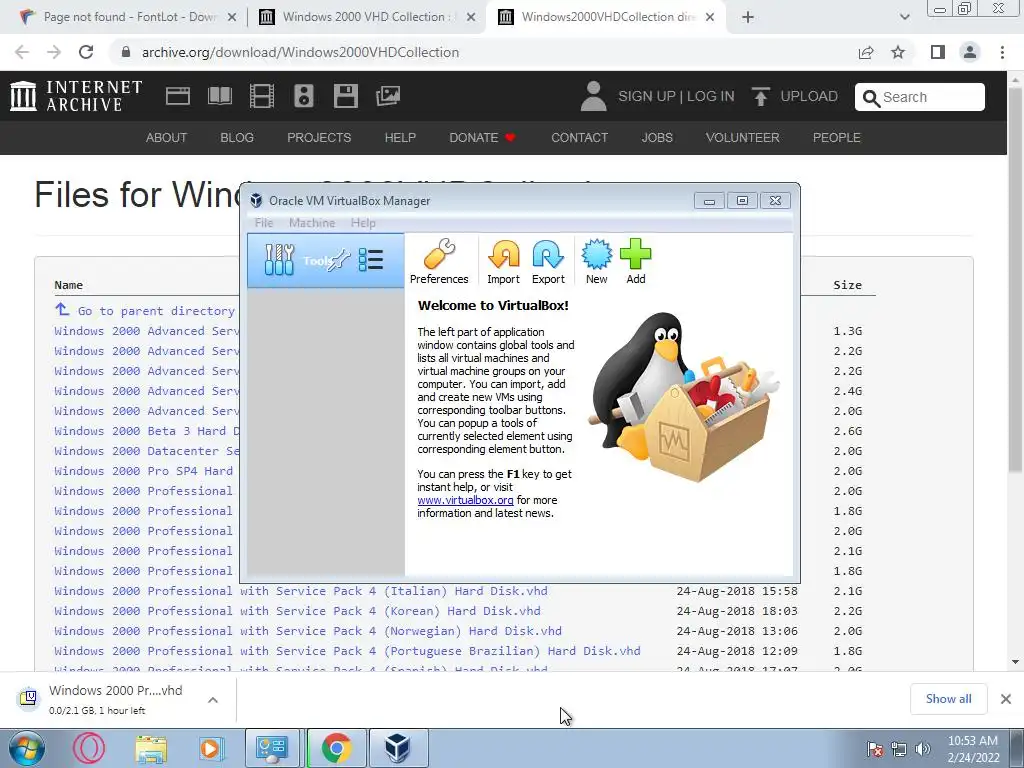Click the Name column header
Viewport: 1024px width, 768px height.
click(69, 285)
